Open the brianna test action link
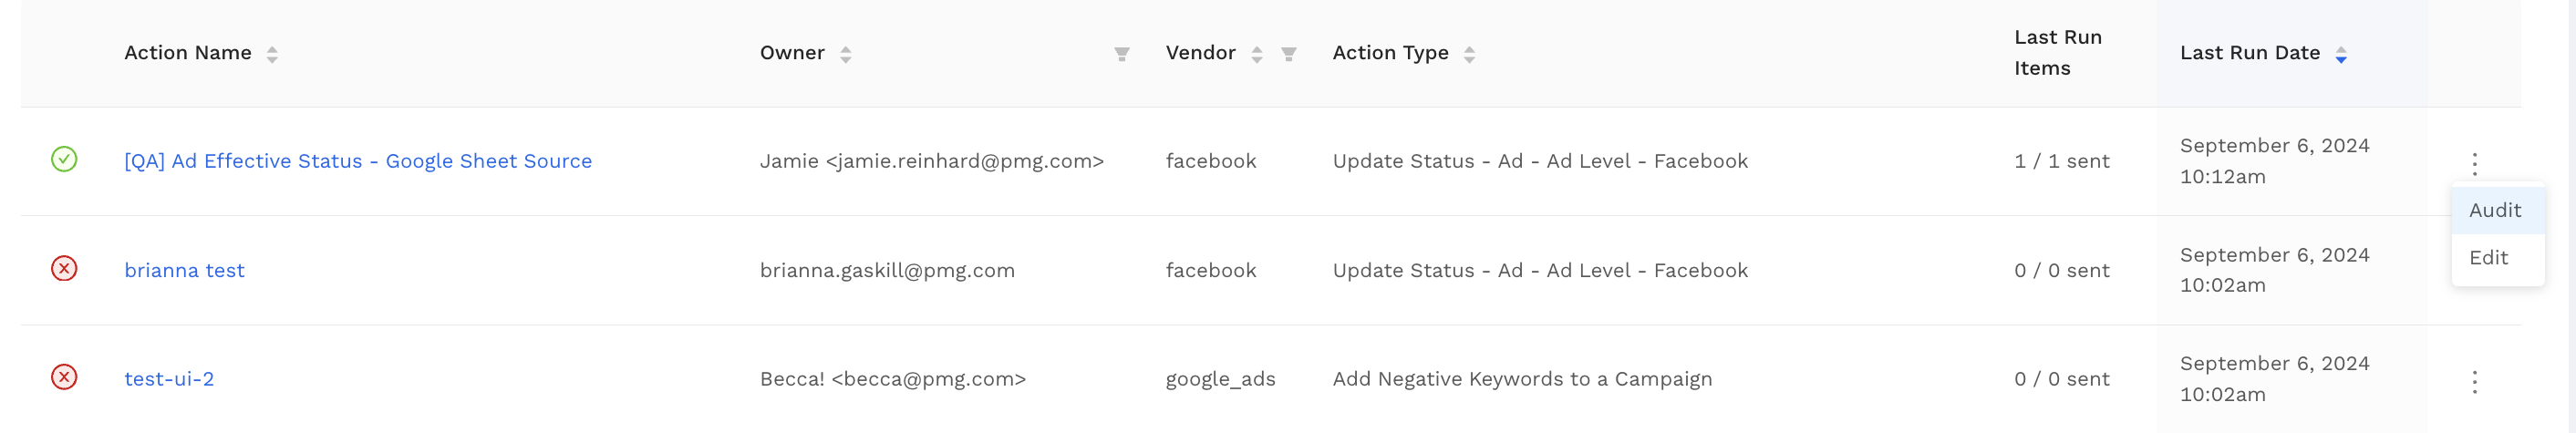Screen dimensions: 2576x433 click(x=184, y=270)
